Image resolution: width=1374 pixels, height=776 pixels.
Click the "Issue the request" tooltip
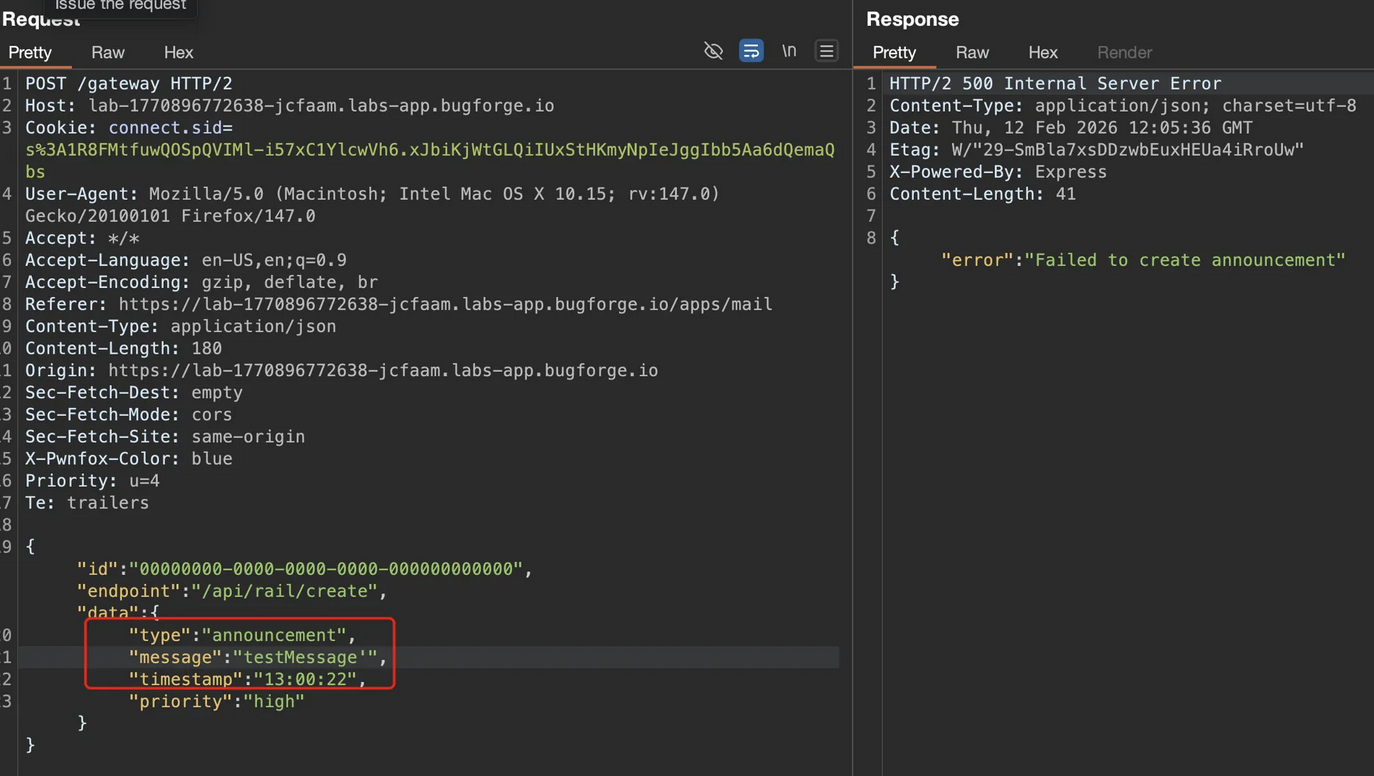tap(120, 6)
